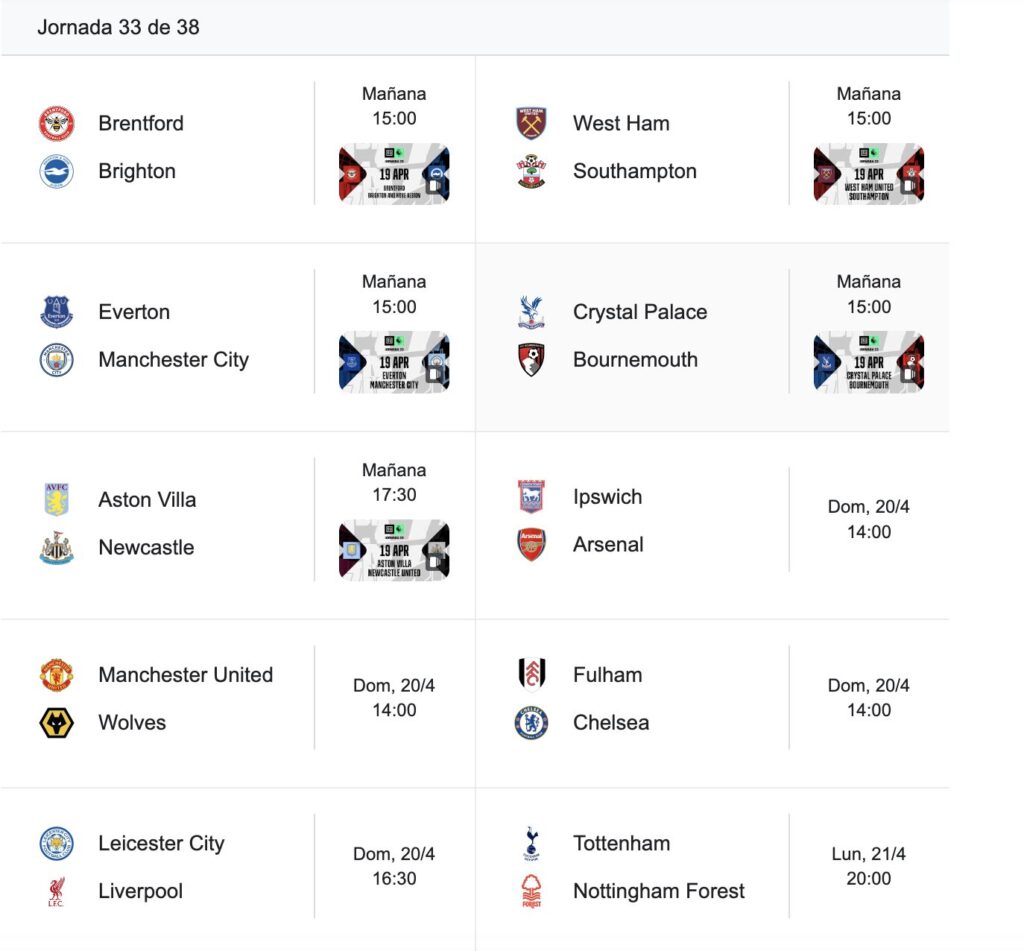
Task: Click the Brighton club crest
Action: 57,172
